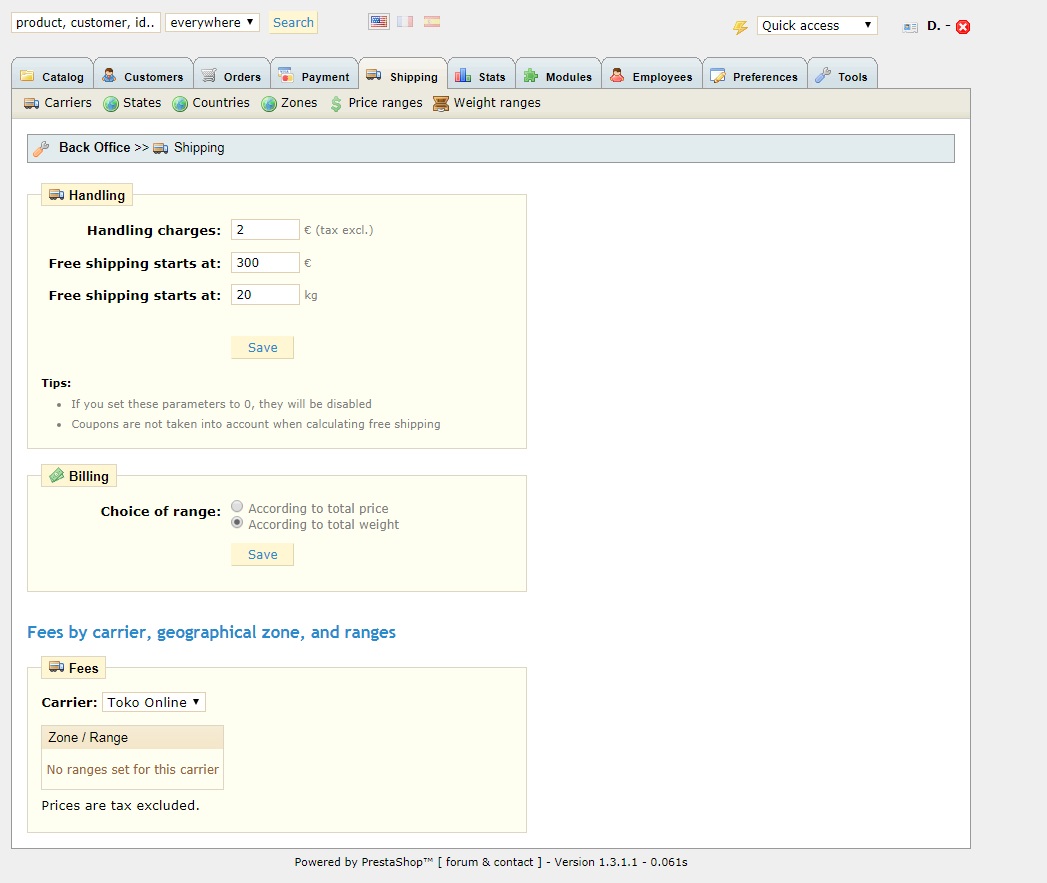Screen dimensions: 1047x883
Task: Click the Quick access lightning bolt icon
Action: [739, 26]
